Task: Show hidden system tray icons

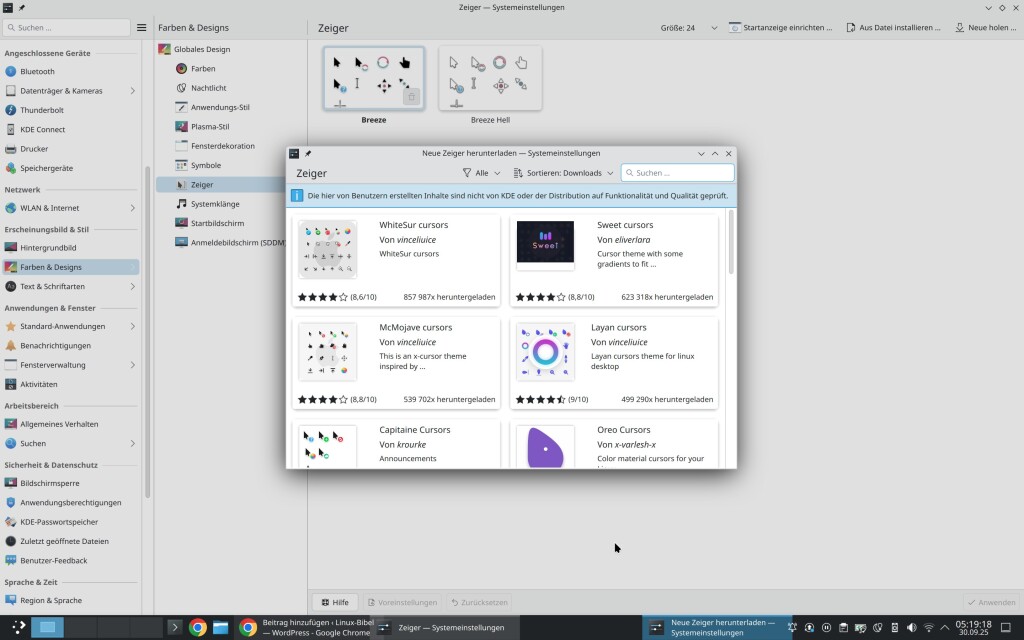Action: click(944, 628)
